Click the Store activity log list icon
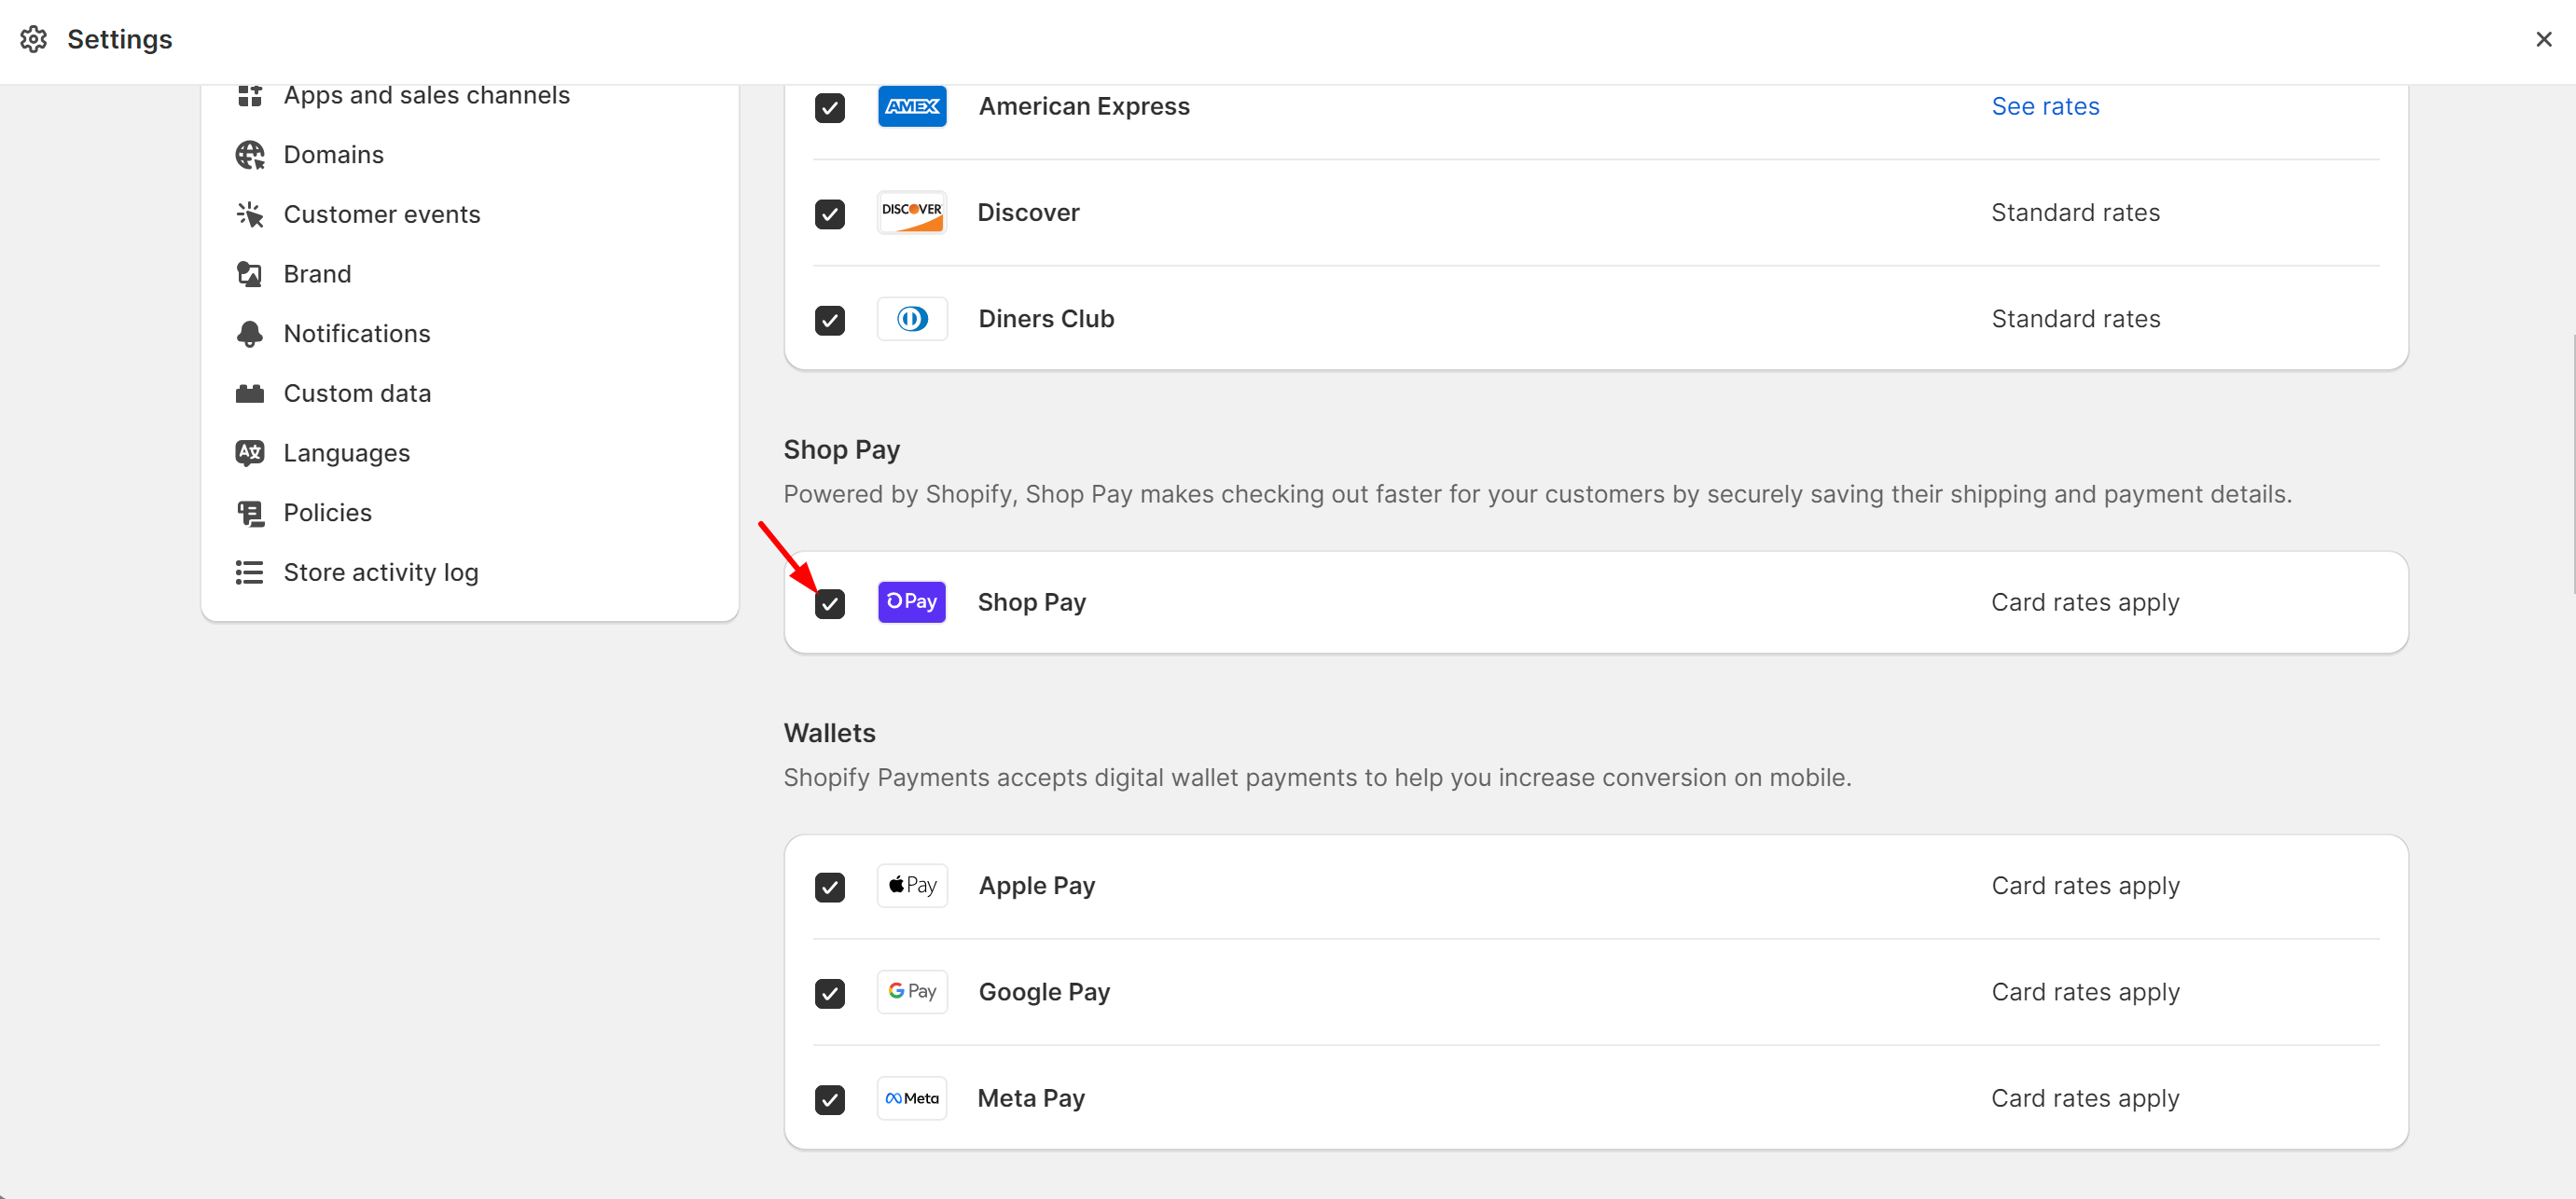Image resolution: width=2576 pixels, height=1199 pixels. click(x=249, y=572)
